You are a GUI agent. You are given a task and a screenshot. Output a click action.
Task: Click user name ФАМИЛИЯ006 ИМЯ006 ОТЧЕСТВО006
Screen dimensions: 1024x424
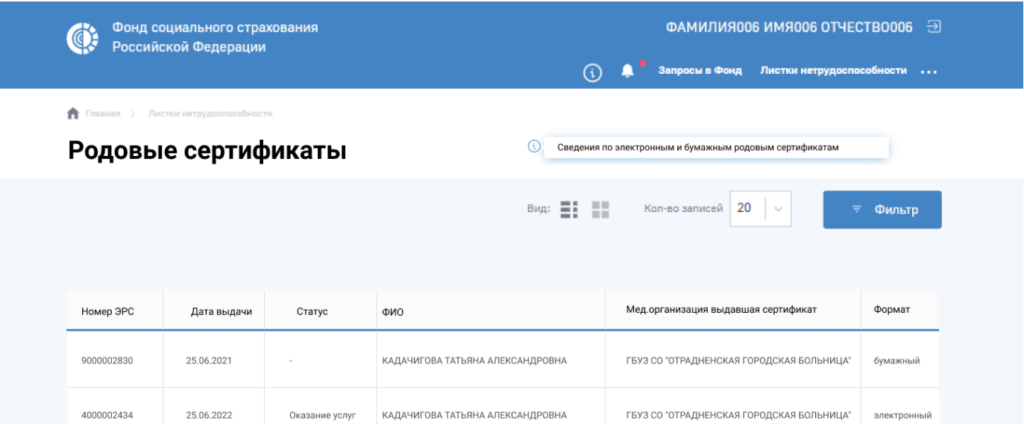(x=789, y=27)
